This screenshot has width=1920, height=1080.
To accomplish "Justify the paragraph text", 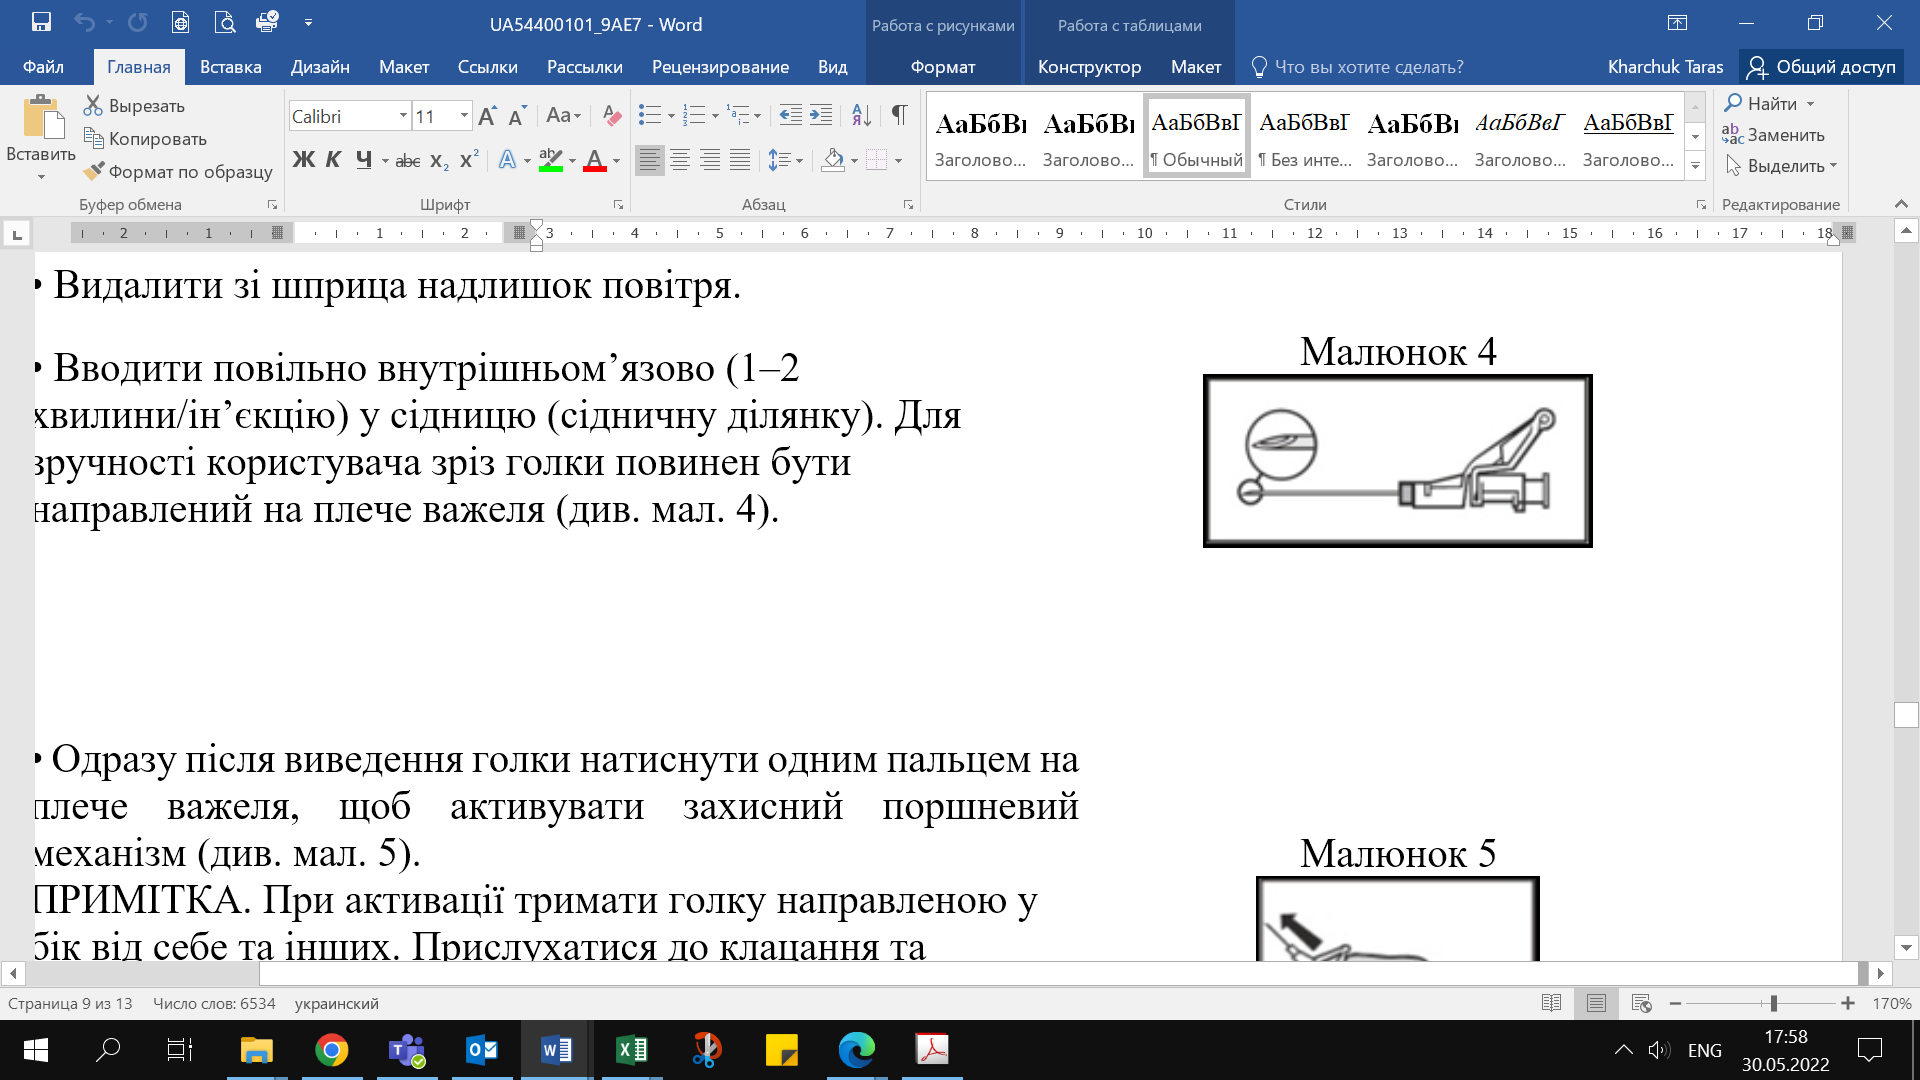I will click(x=740, y=160).
